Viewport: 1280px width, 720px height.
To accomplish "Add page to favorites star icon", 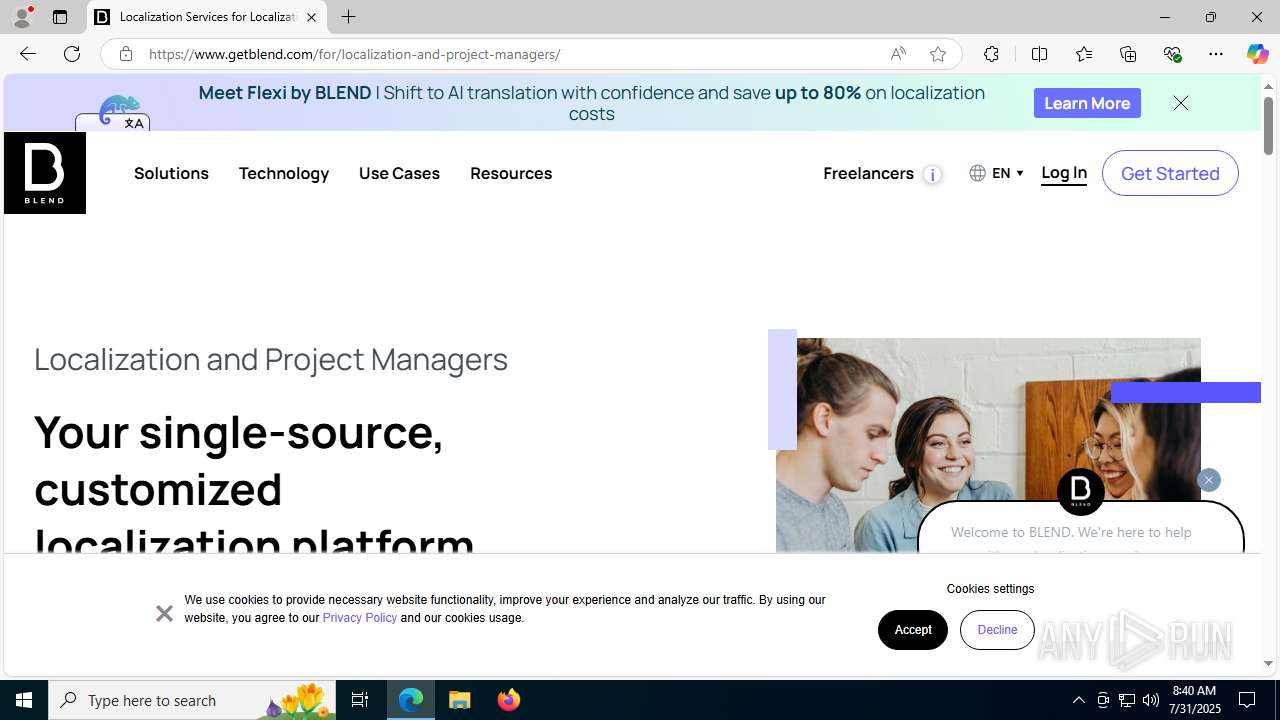I will [937, 54].
